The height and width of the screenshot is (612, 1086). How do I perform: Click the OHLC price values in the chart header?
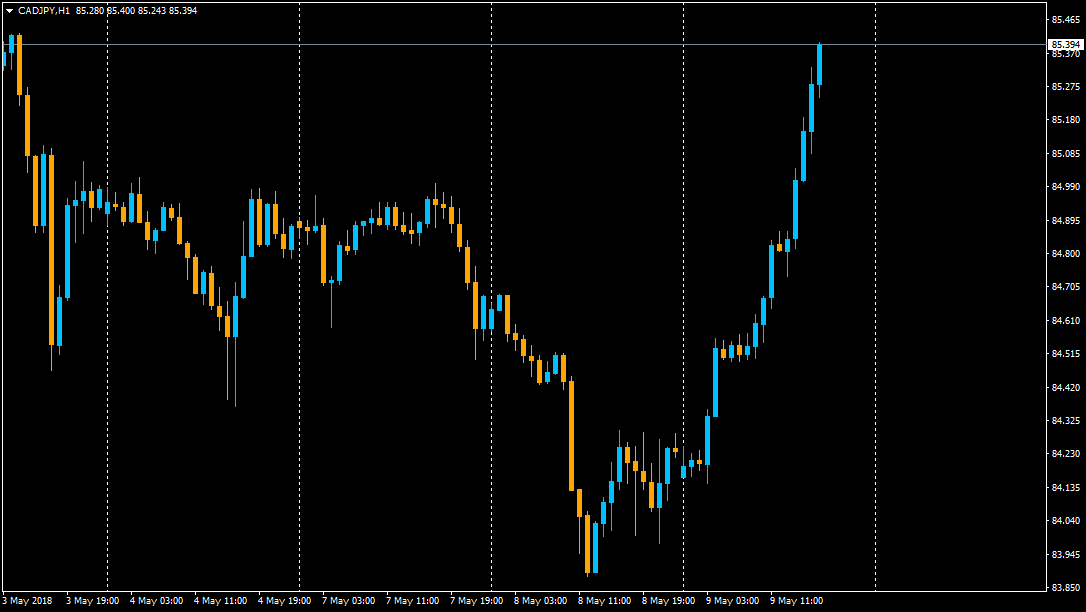click(x=136, y=10)
